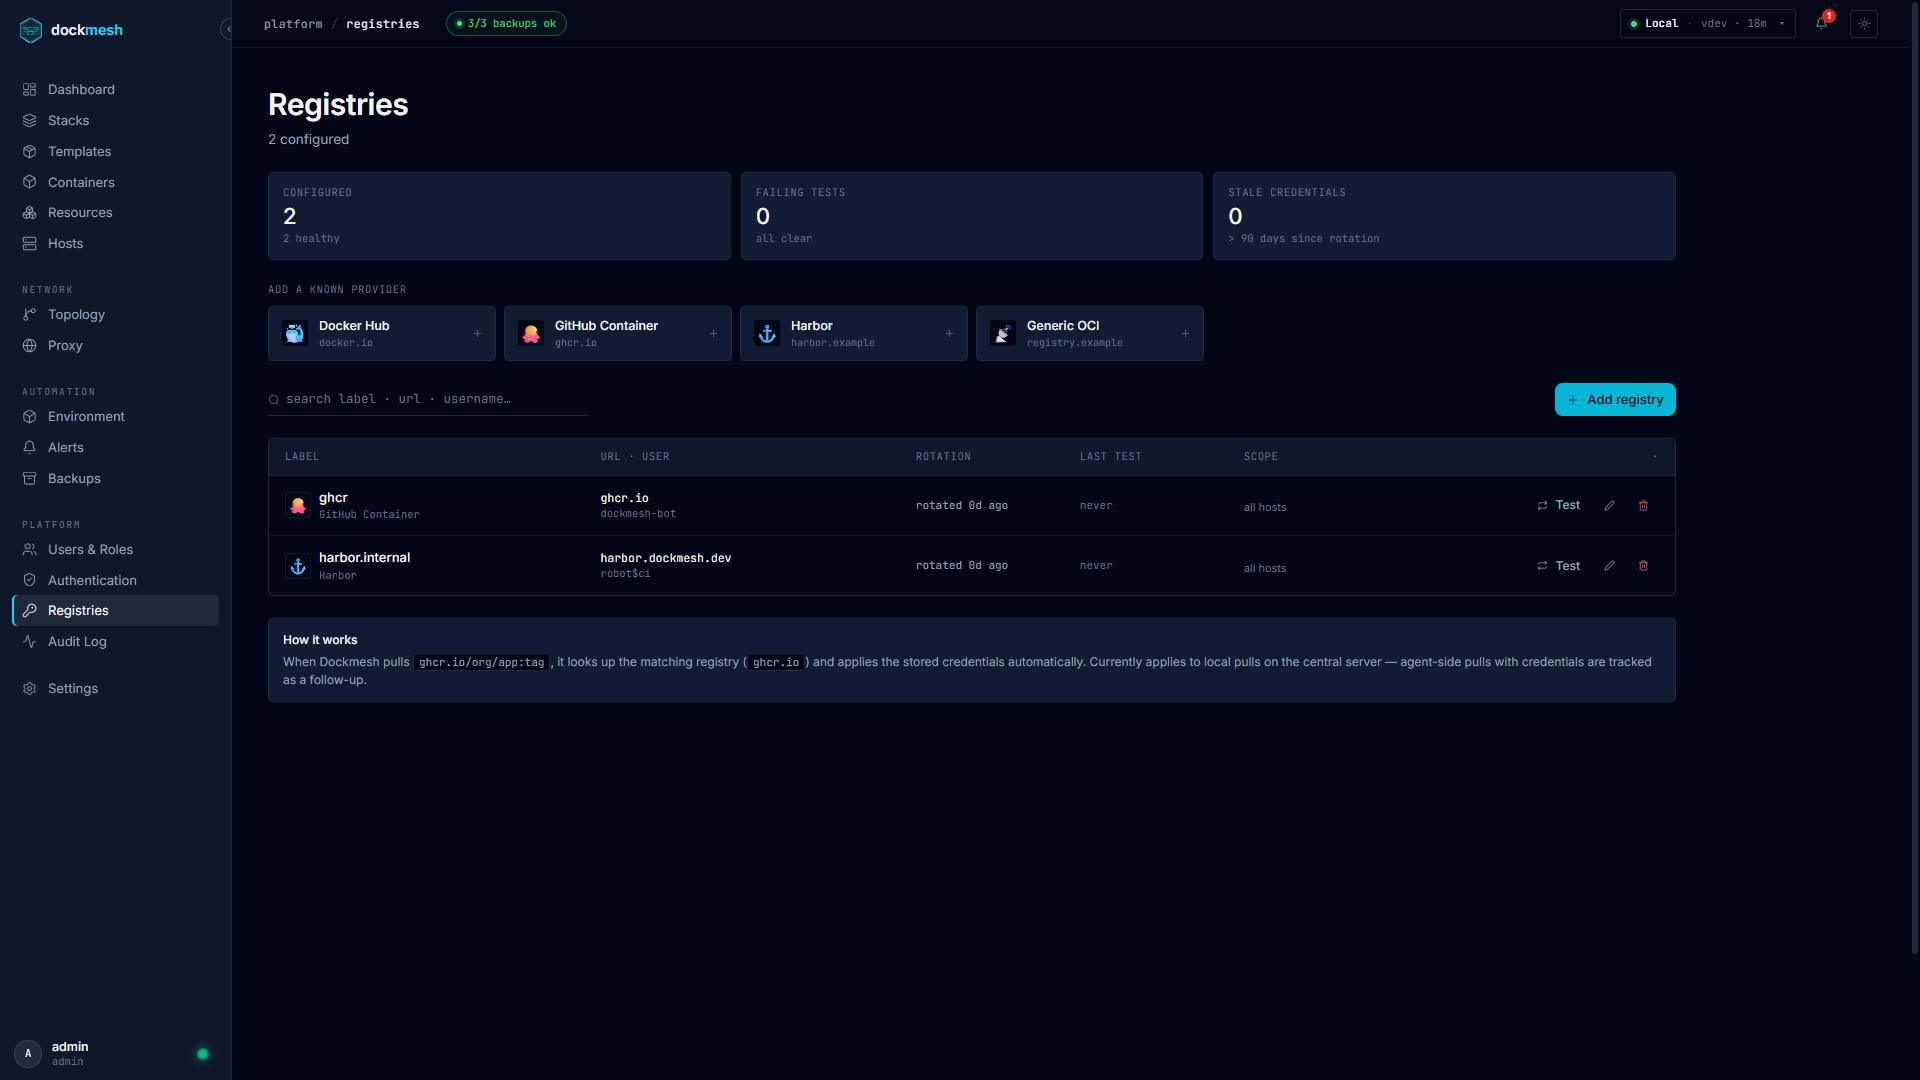
Task: Click the harbor.internal row anchor icon
Action: (298, 566)
